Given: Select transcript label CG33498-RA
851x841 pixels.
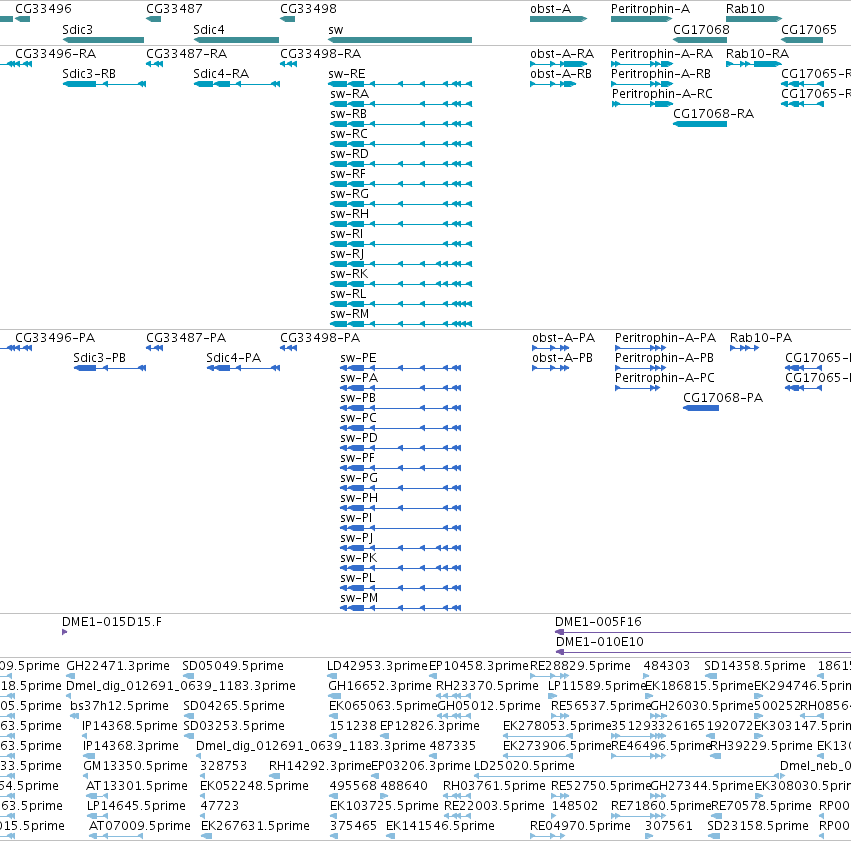Looking at the screenshot, I should [320, 54].
